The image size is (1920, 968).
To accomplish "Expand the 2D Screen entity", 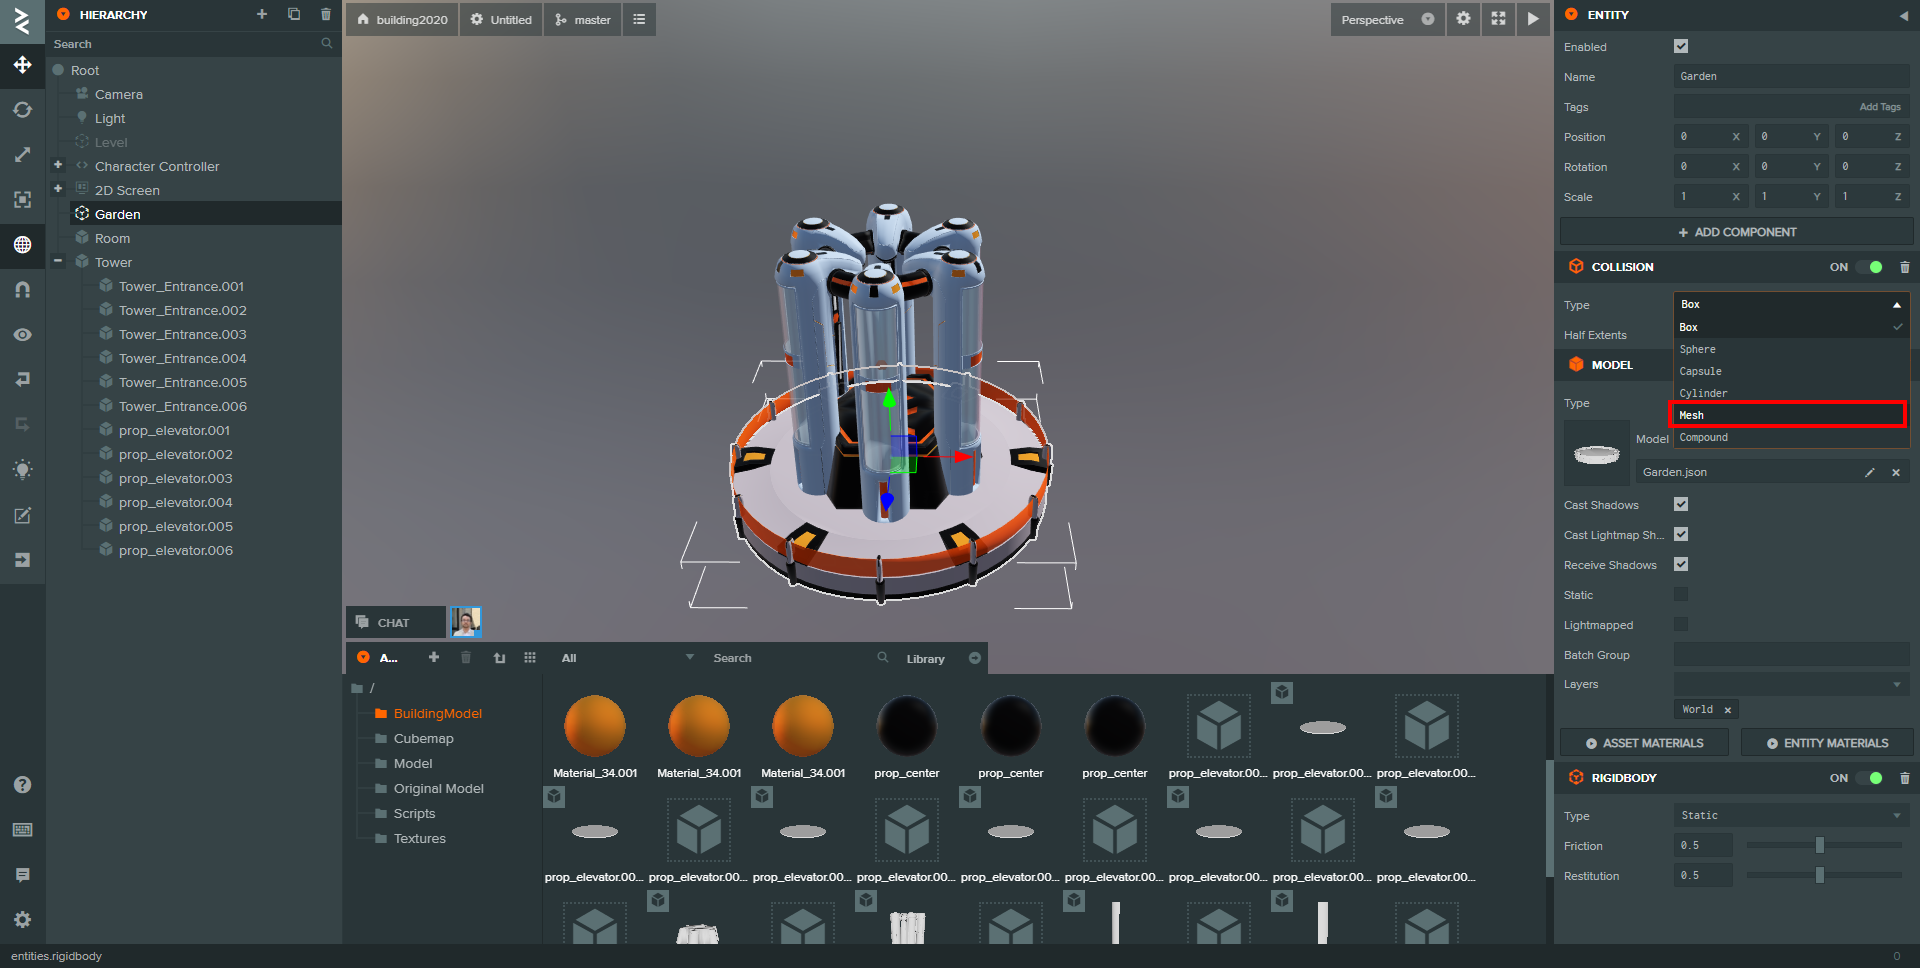I will click(x=58, y=189).
